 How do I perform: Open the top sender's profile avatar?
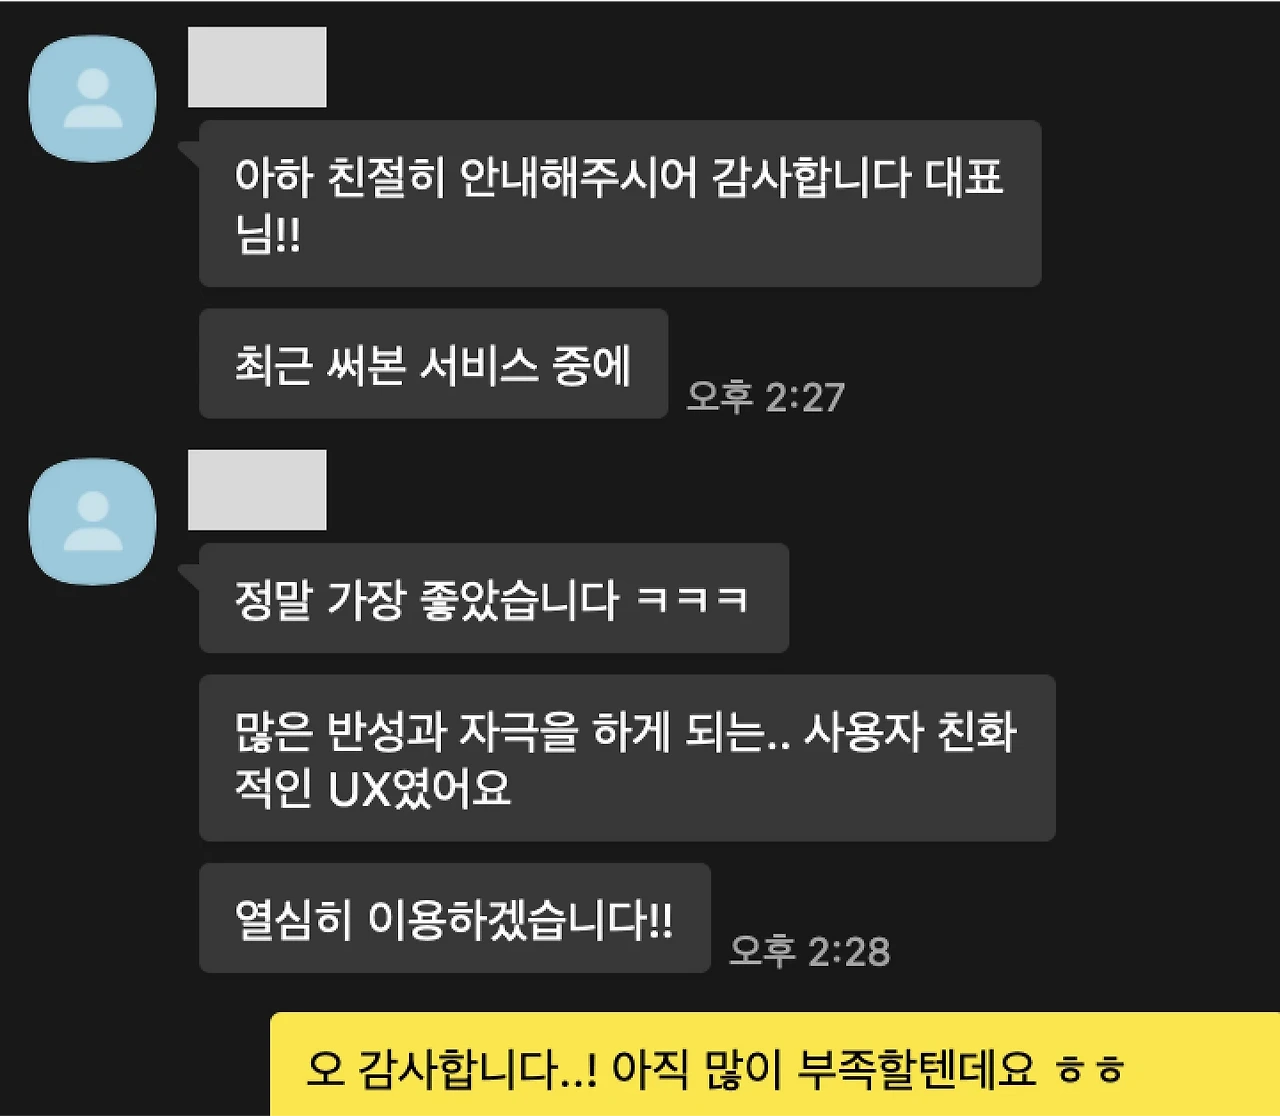[93, 98]
